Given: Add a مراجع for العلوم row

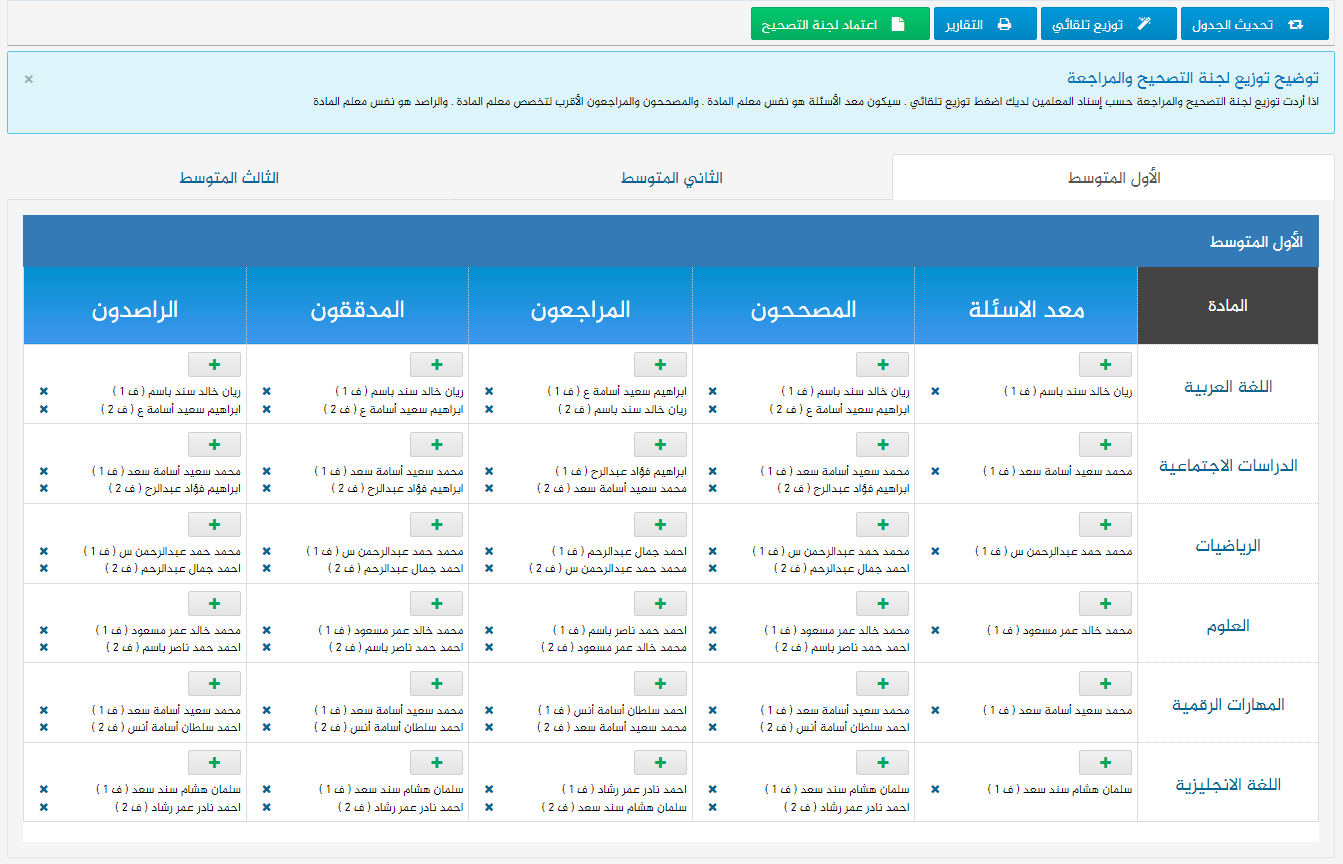Looking at the screenshot, I should [660, 603].
